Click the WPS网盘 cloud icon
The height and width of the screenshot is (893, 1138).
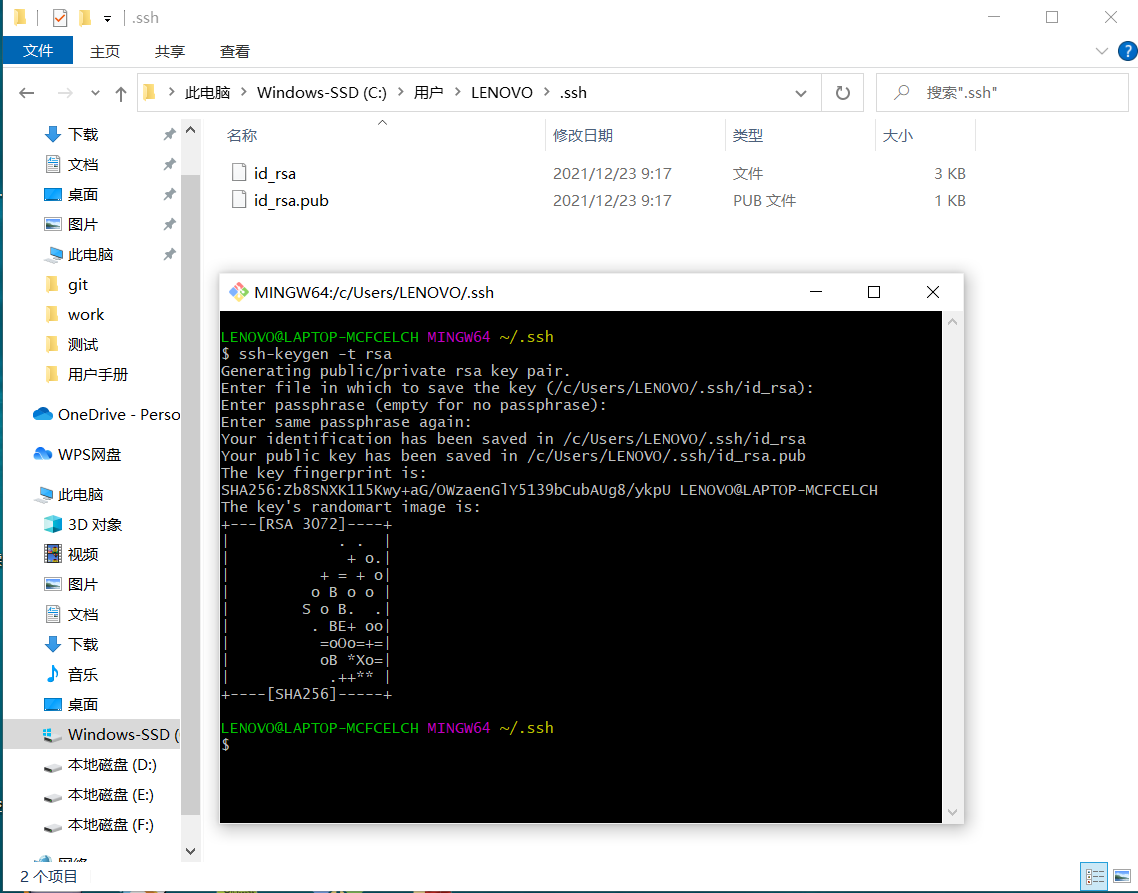(43, 454)
